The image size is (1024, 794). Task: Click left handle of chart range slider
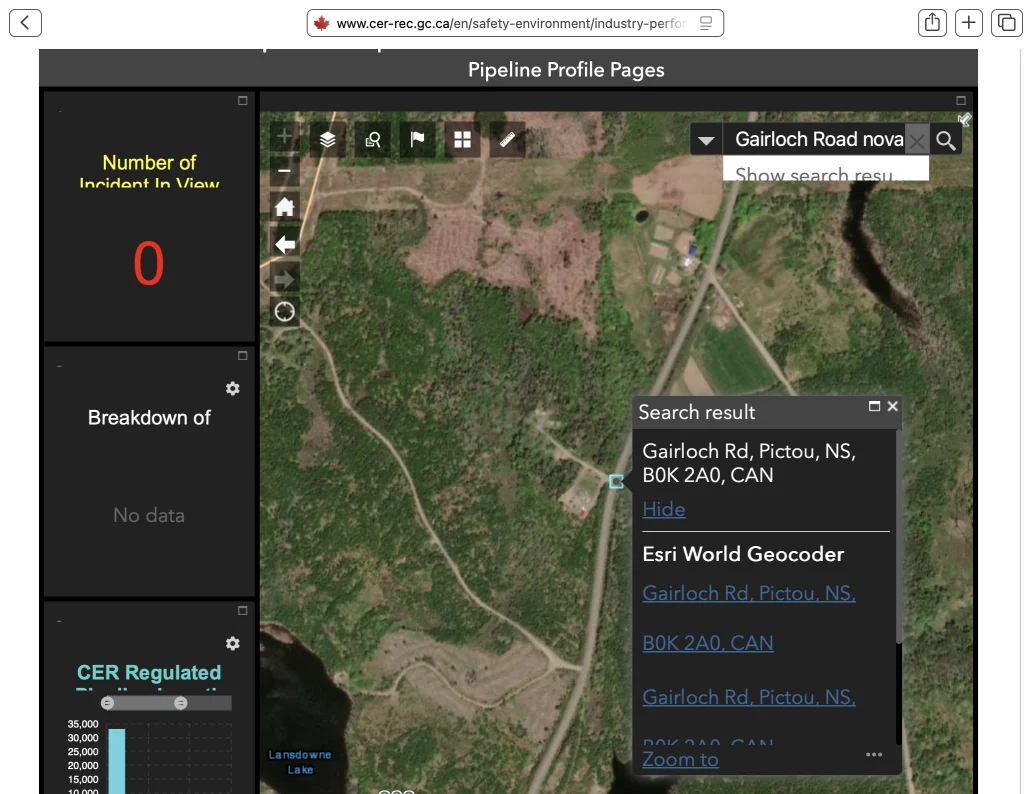point(108,703)
